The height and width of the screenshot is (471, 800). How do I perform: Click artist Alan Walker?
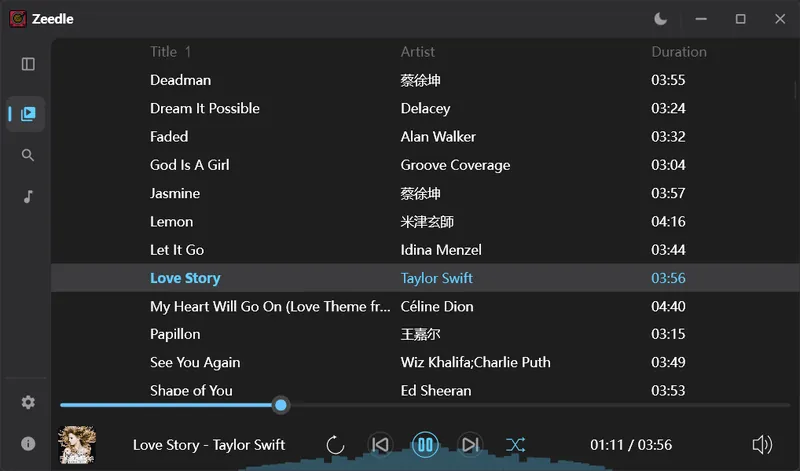438,137
